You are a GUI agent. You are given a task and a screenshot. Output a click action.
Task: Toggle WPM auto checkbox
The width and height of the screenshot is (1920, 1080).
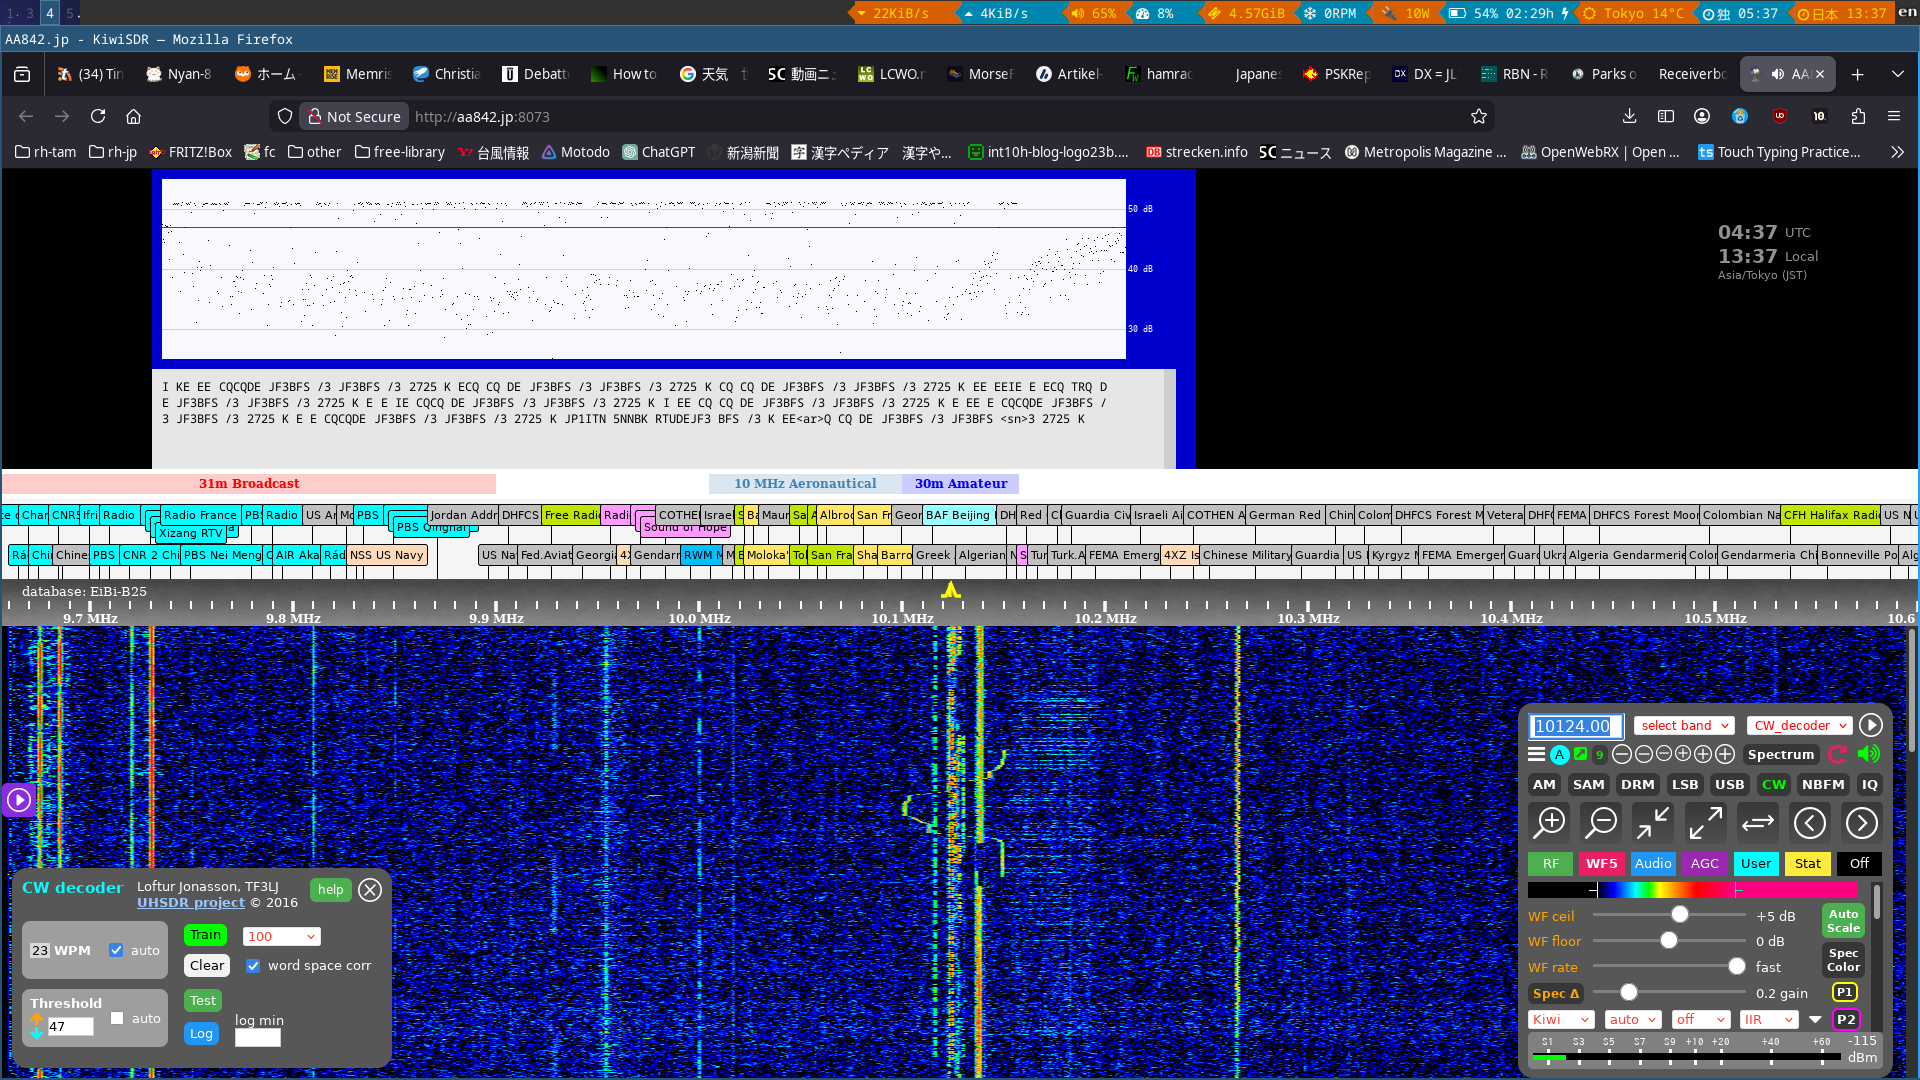[x=116, y=950]
